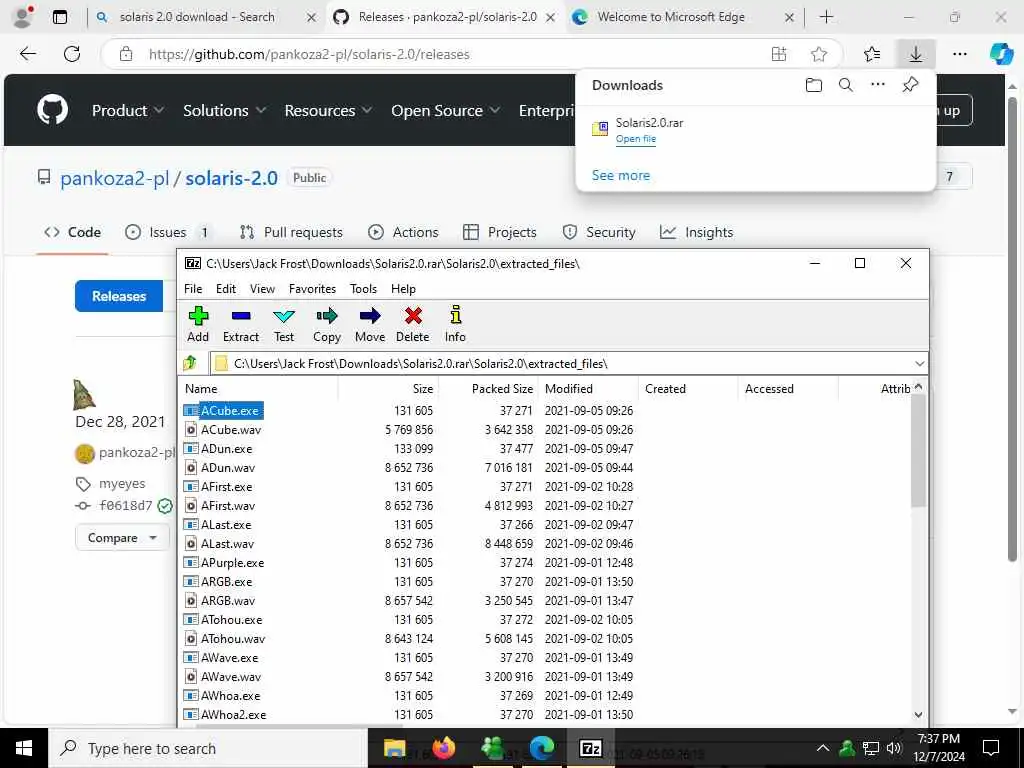
Task: Expand the Solutions dropdown
Action: (x=224, y=110)
